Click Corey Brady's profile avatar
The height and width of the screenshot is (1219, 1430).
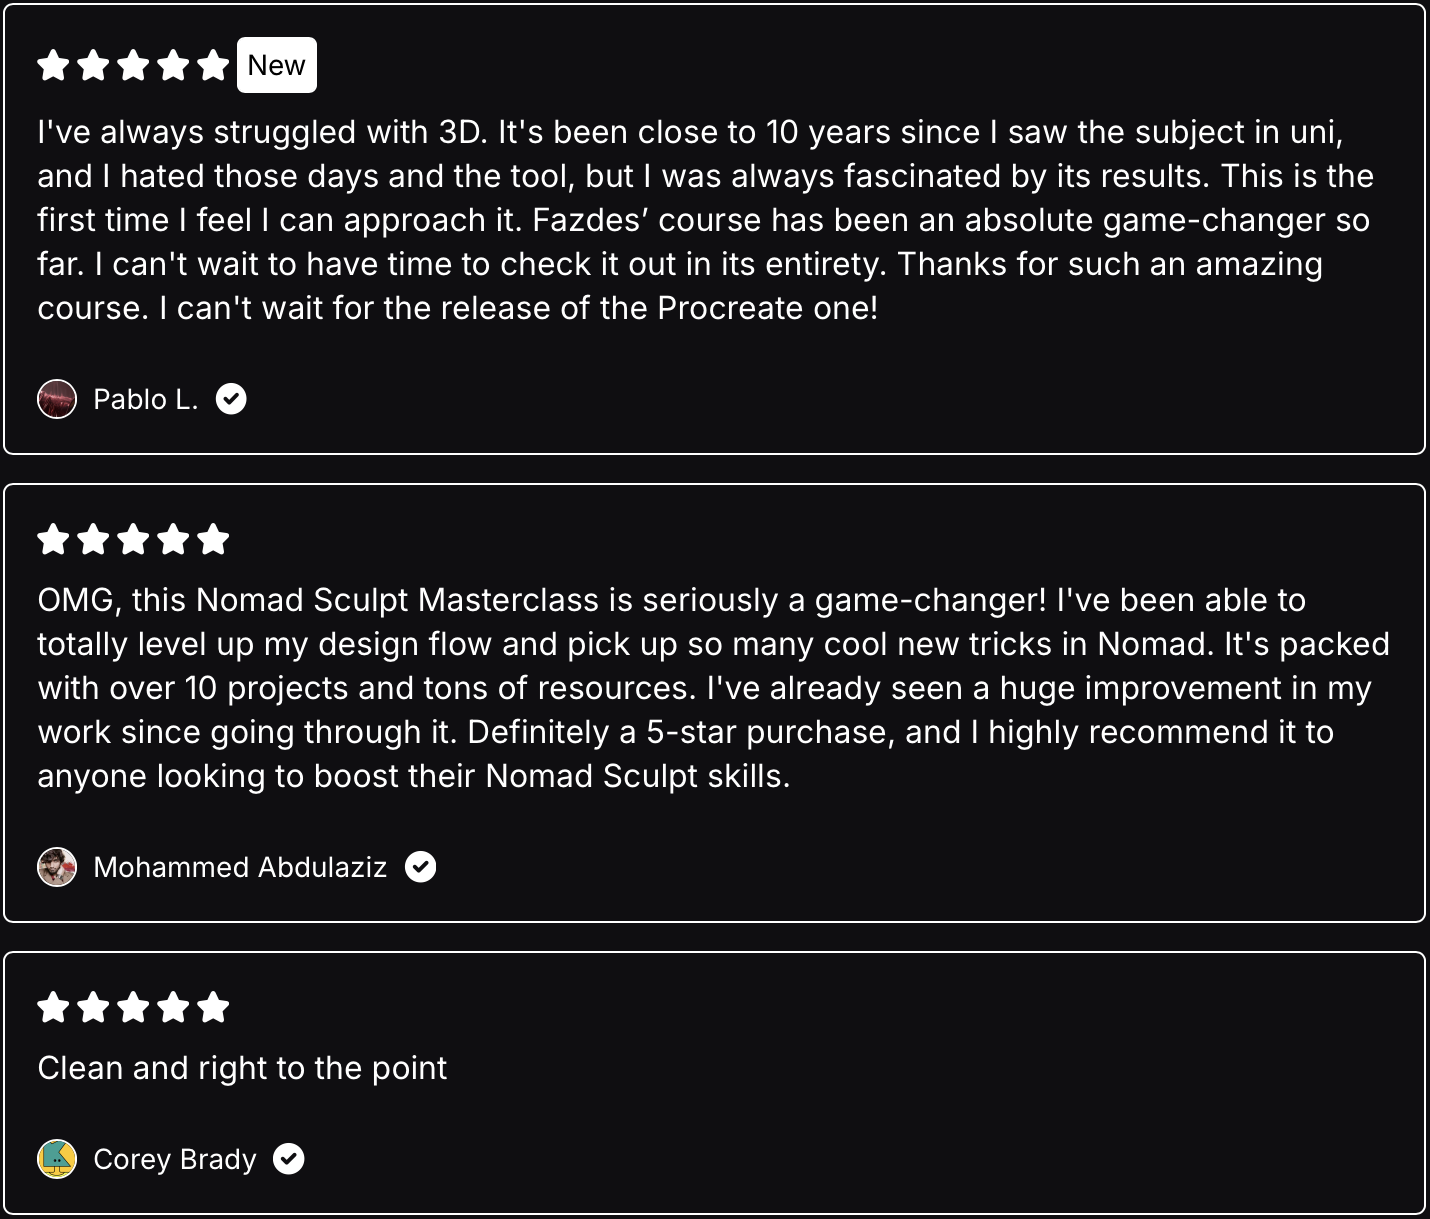click(57, 1159)
